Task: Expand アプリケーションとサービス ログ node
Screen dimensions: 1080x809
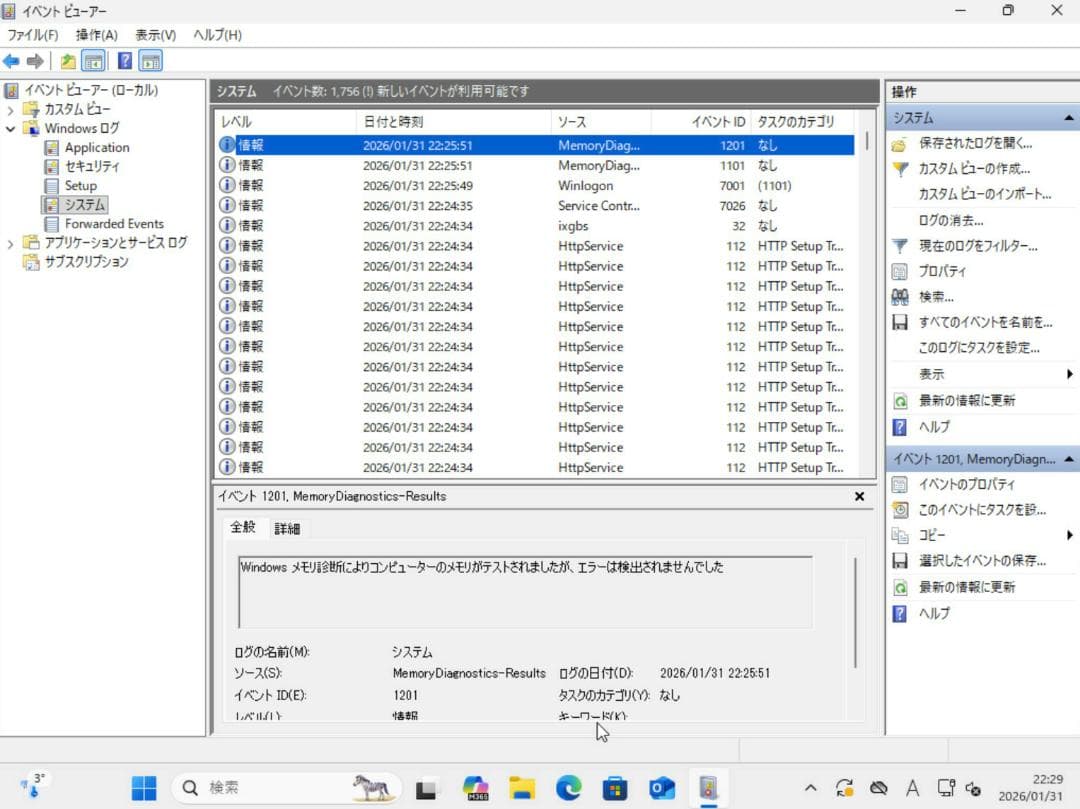Action: point(9,243)
